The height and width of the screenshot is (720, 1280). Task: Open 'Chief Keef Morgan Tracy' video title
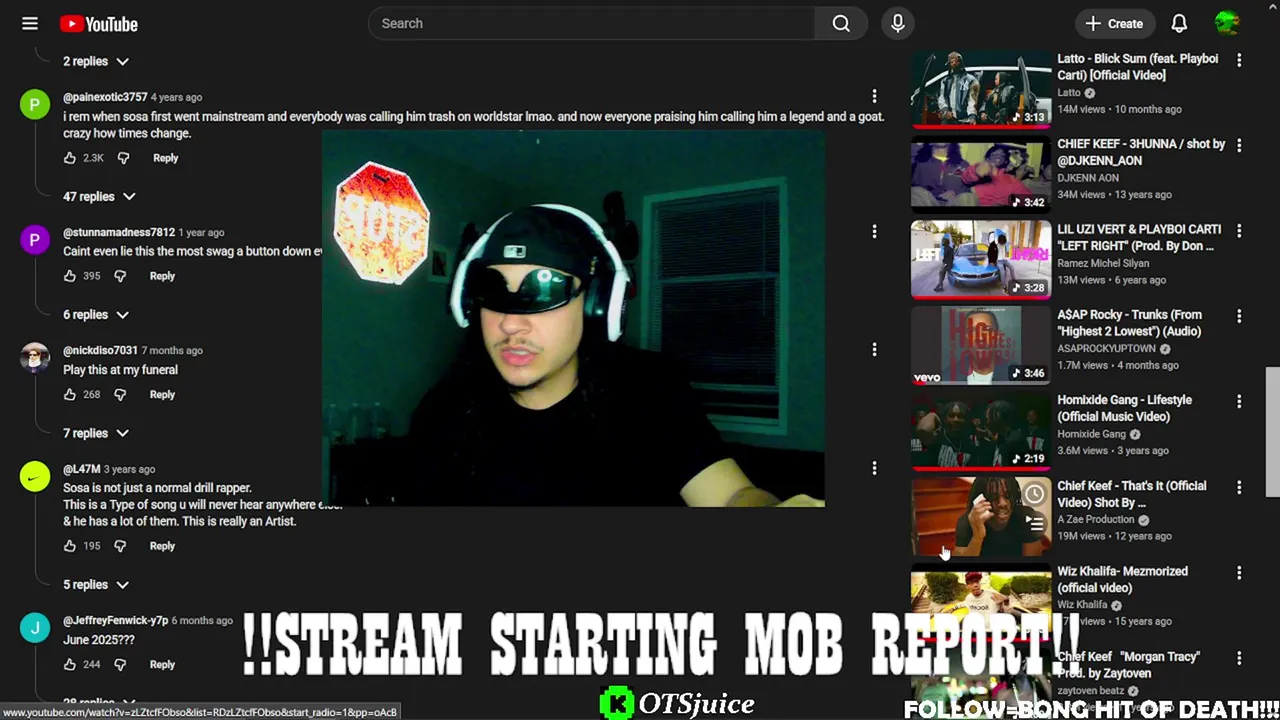pos(1129,665)
